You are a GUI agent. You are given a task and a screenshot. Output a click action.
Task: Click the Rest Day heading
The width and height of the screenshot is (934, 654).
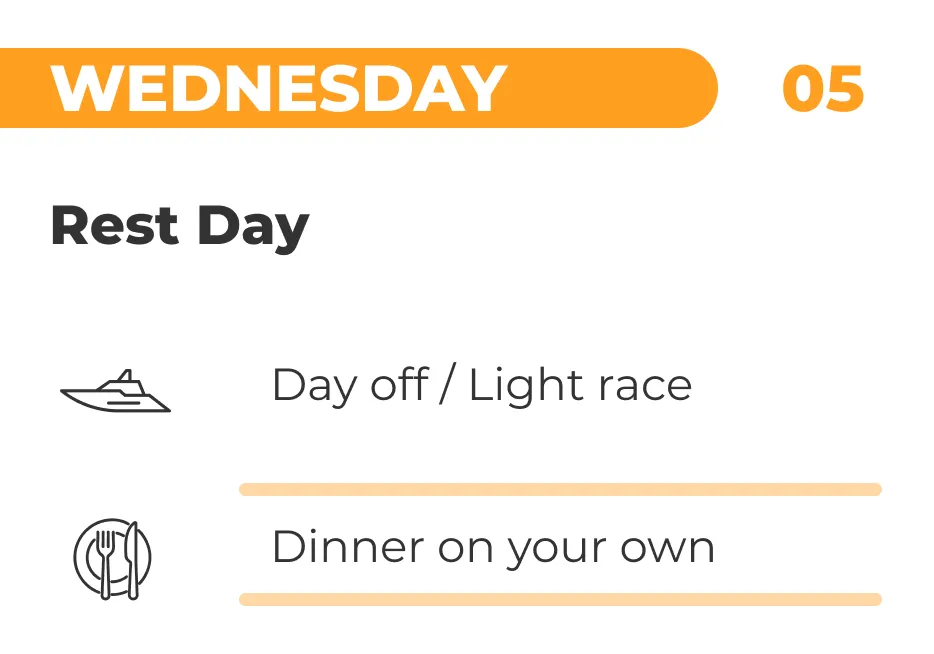179,225
